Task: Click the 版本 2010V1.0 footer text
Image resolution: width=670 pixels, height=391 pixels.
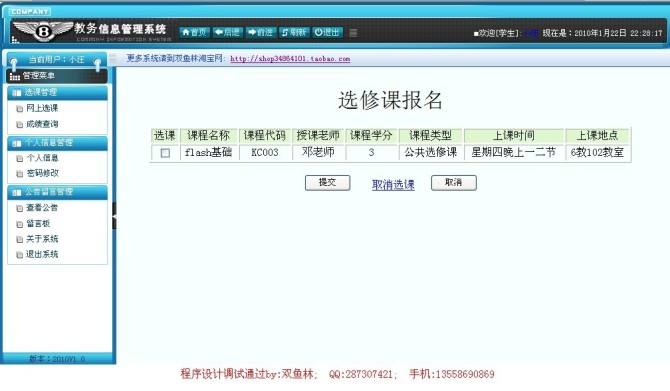Action: [57, 359]
